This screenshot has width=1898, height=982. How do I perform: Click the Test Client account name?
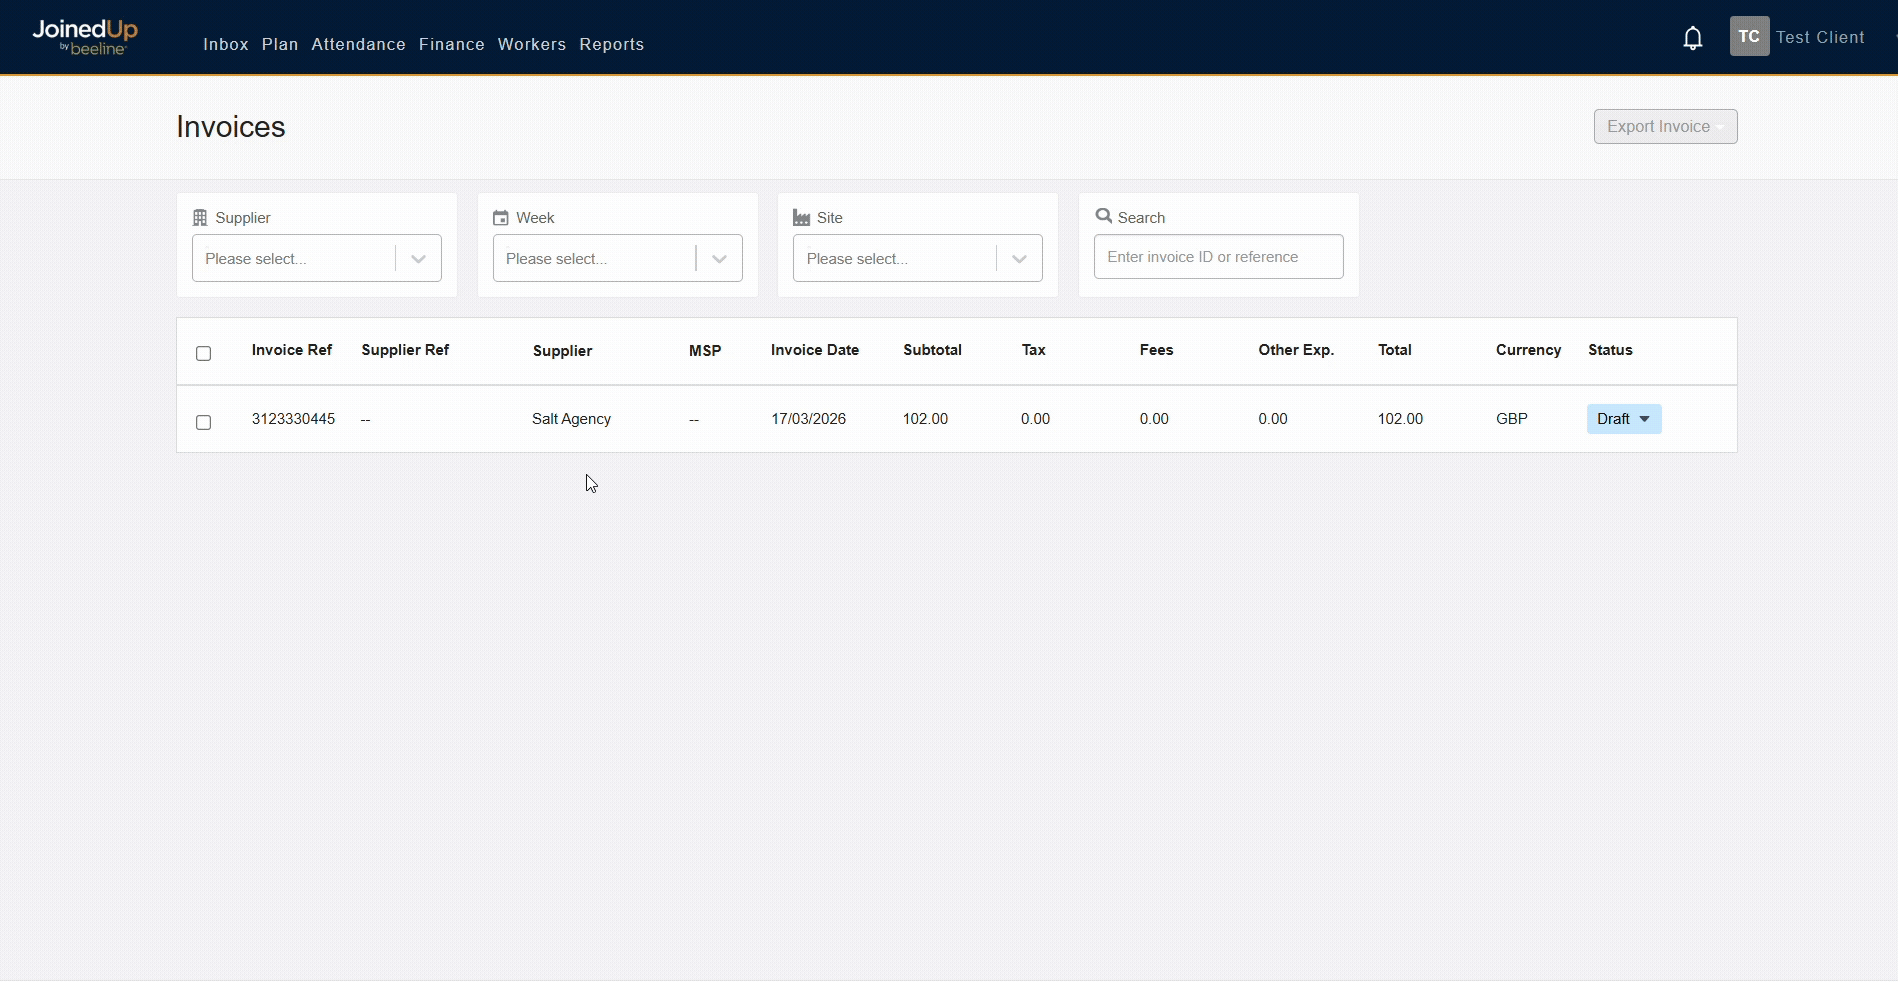(x=1819, y=38)
